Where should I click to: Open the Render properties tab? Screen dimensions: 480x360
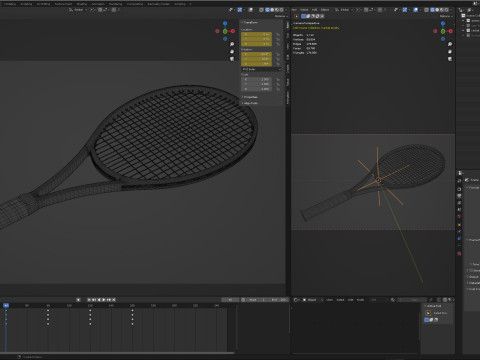tap(459, 189)
